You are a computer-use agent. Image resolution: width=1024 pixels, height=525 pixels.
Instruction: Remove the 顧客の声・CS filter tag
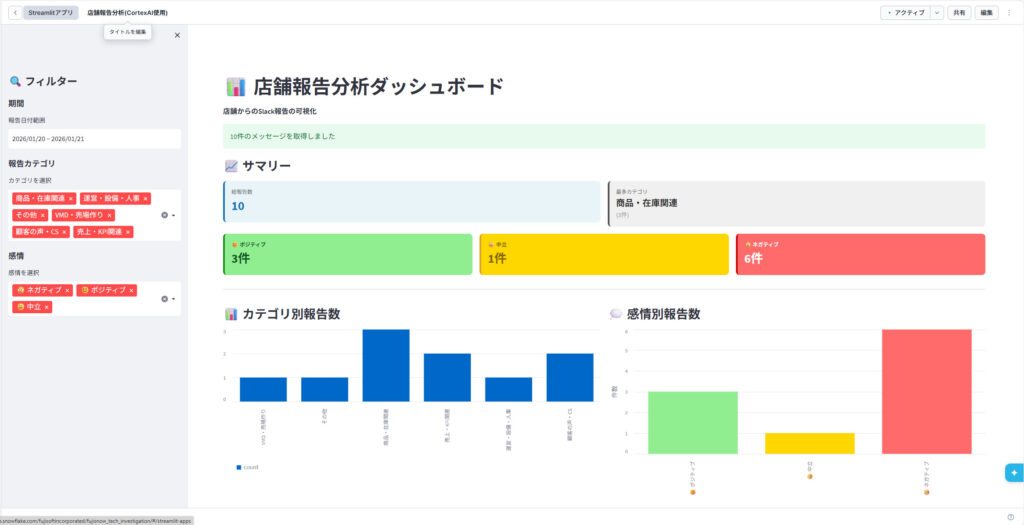click(x=65, y=232)
